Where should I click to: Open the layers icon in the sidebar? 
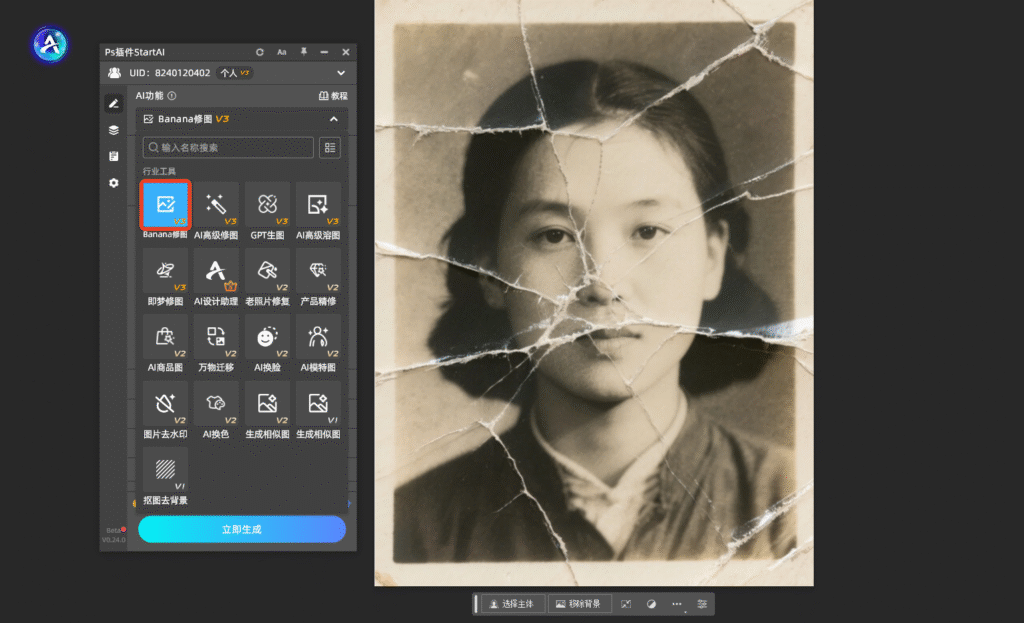pyautogui.click(x=114, y=130)
